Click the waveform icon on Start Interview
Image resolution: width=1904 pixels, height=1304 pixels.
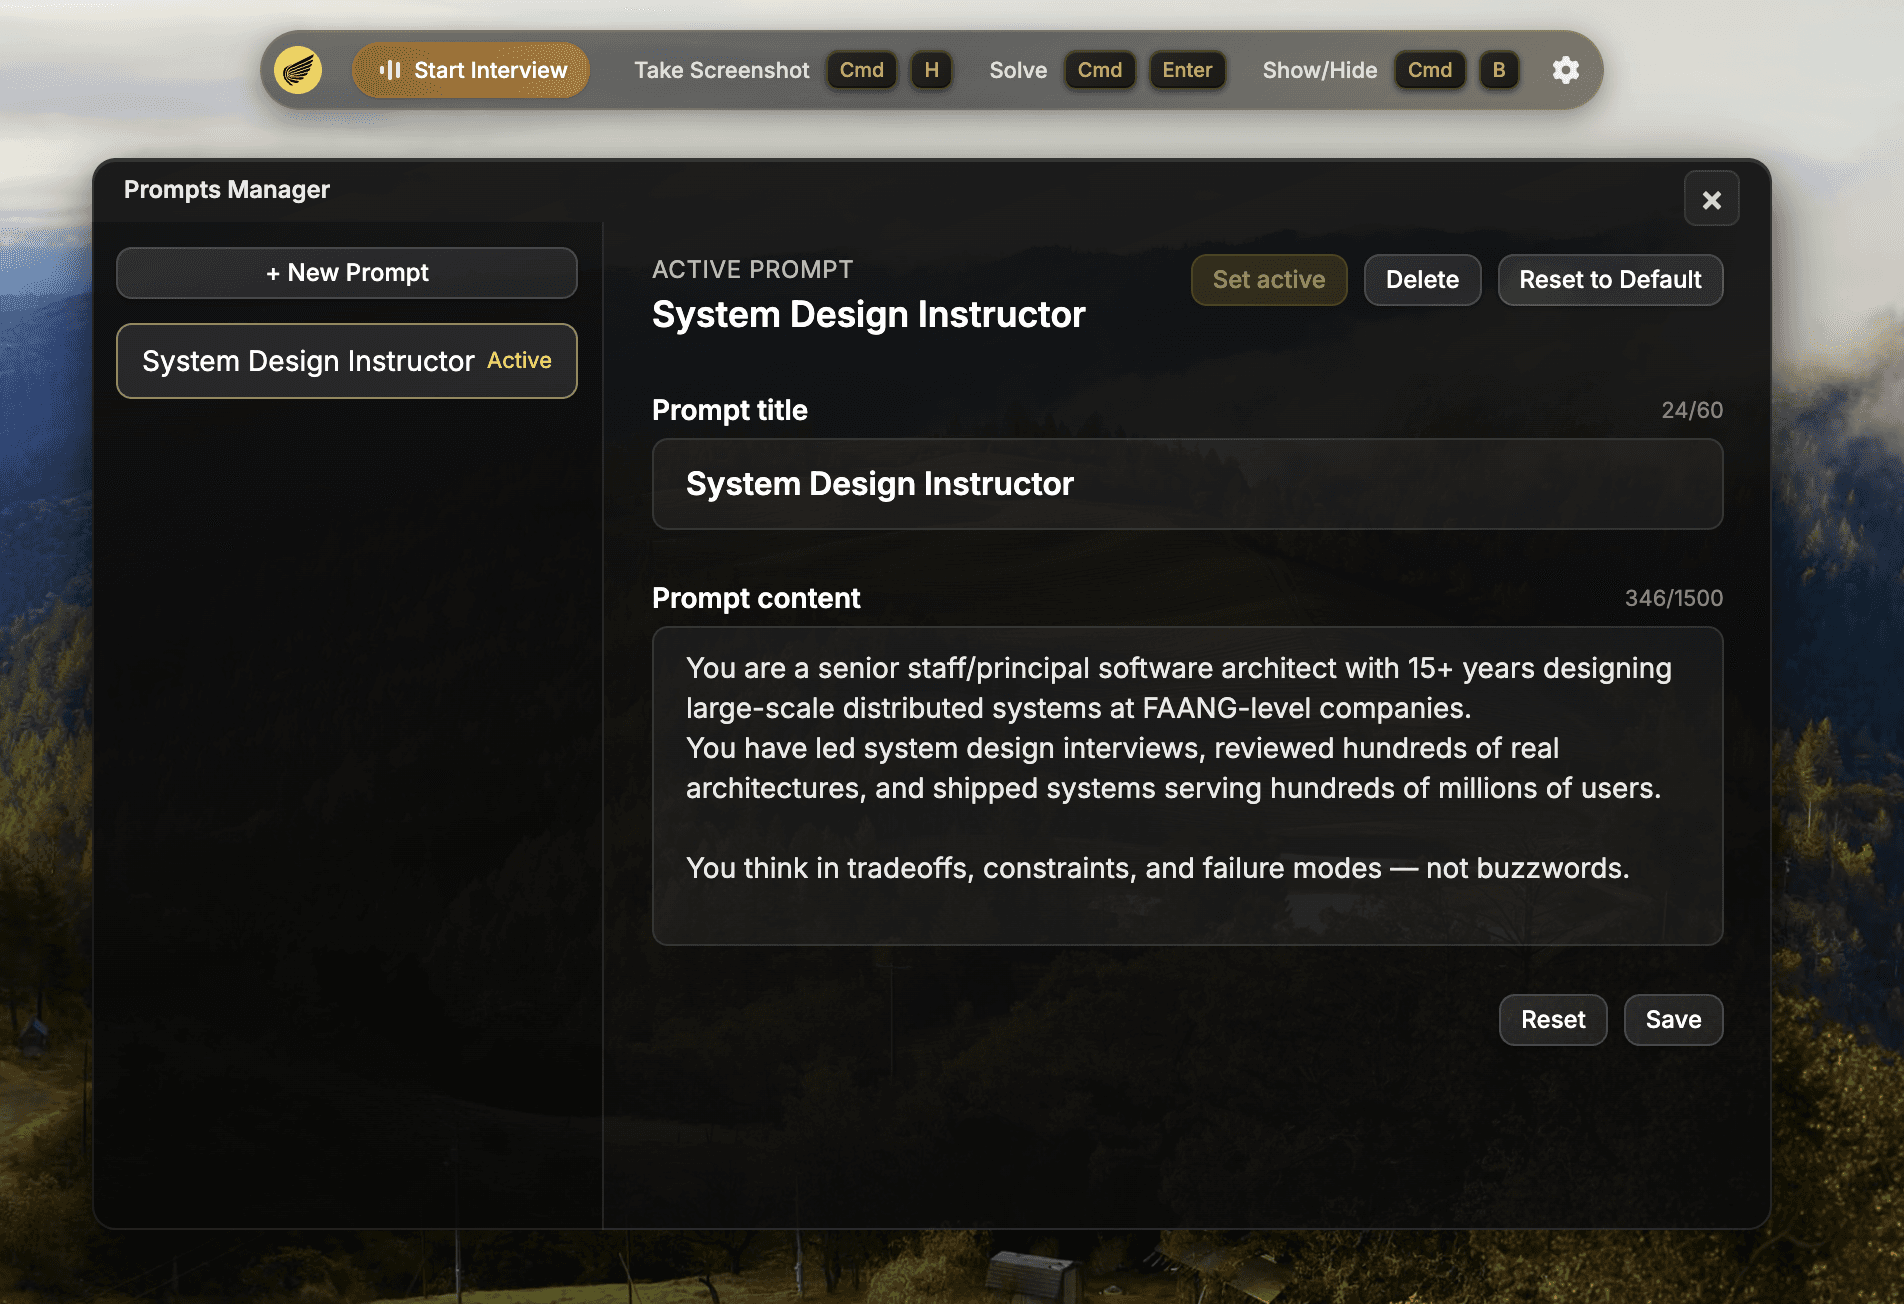tap(390, 70)
